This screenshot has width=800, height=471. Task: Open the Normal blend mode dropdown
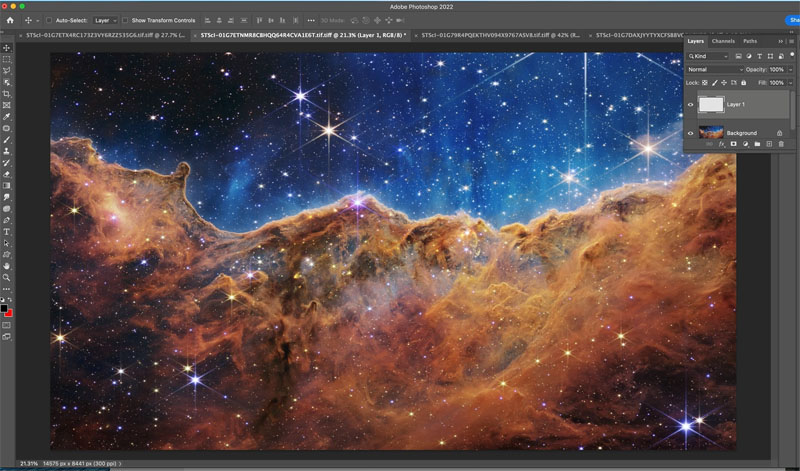pos(715,69)
